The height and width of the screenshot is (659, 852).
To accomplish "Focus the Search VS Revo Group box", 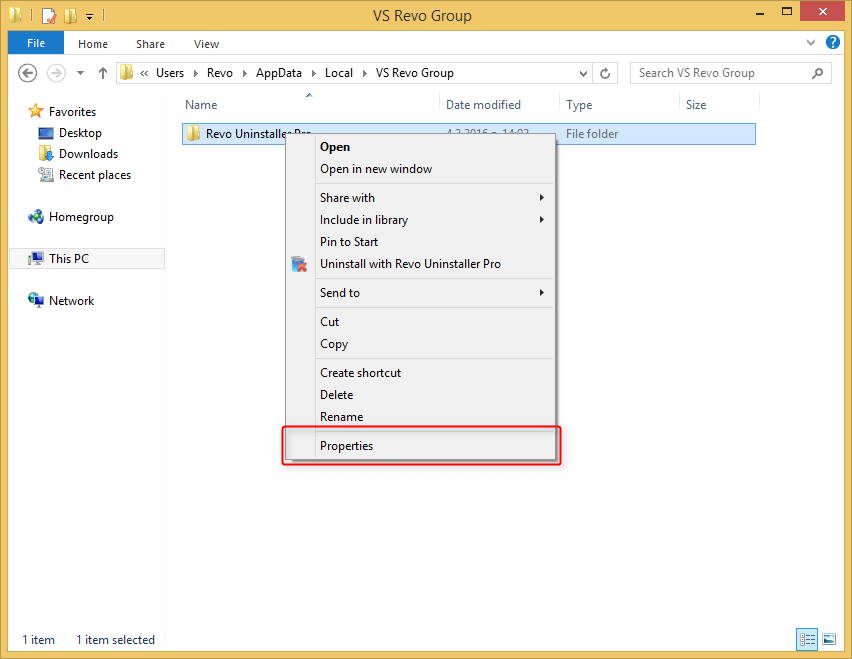I will [x=730, y=73].
